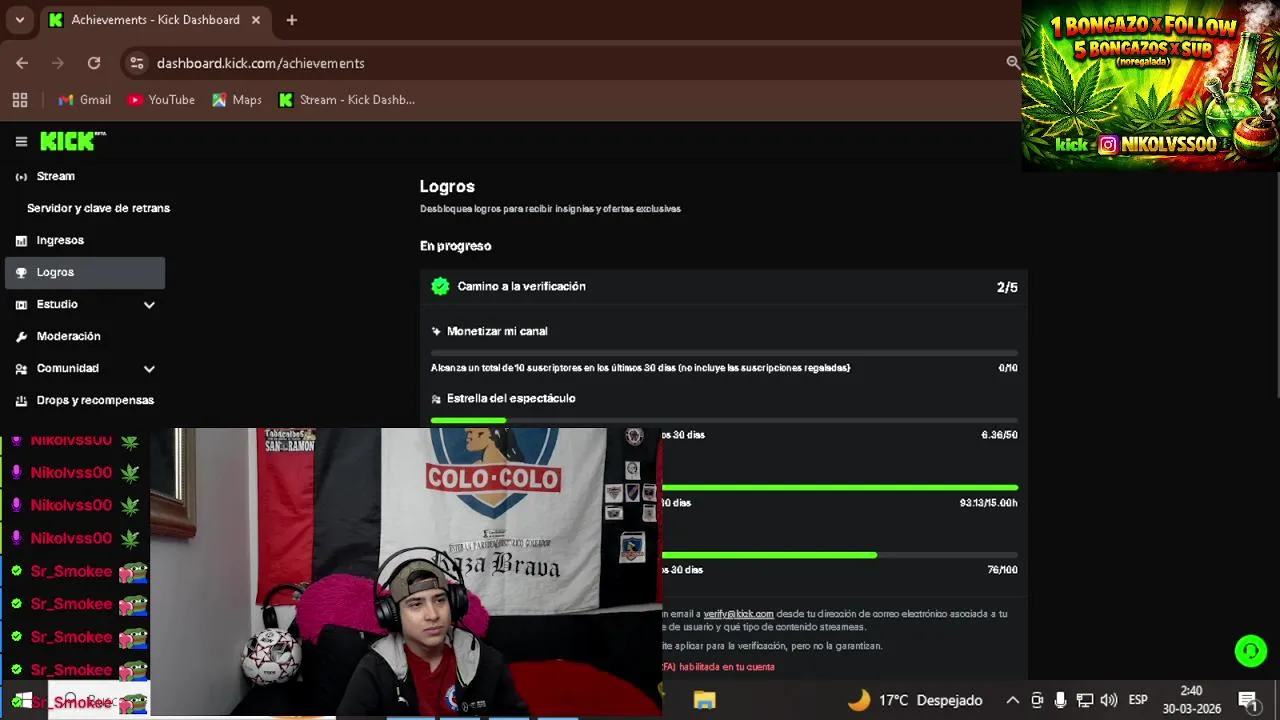Click the Estudio video icon

(x=21, y=305)
